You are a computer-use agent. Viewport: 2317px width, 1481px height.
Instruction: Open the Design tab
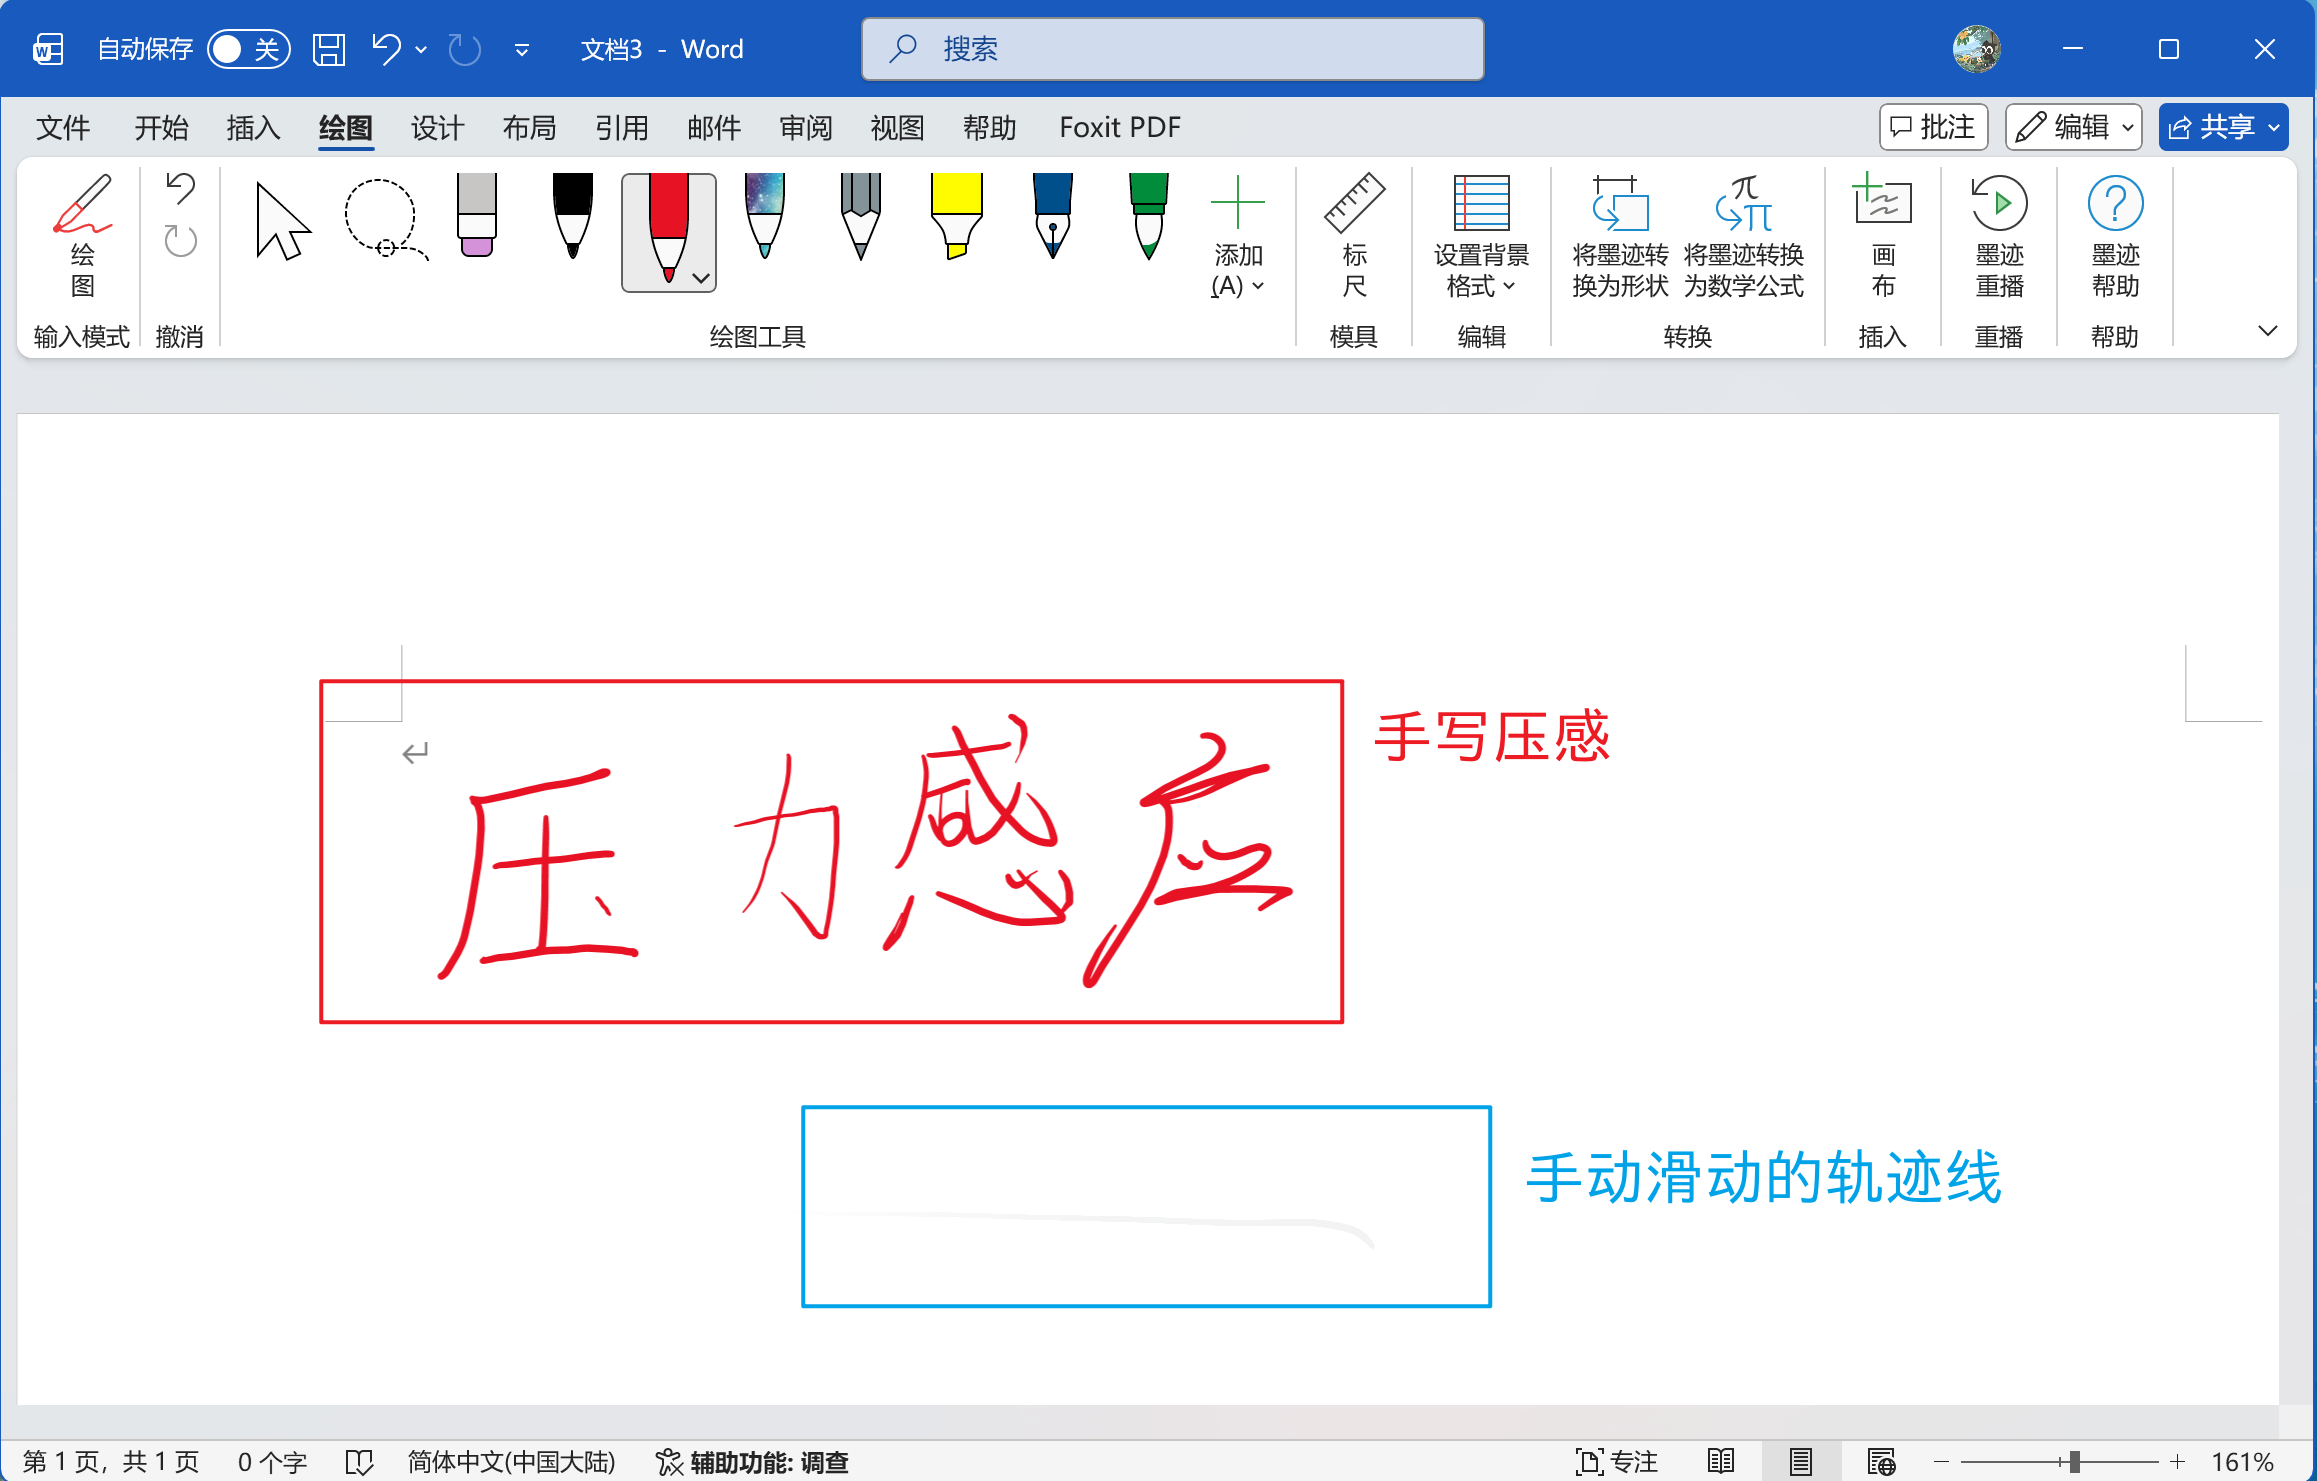click(437, 128)
